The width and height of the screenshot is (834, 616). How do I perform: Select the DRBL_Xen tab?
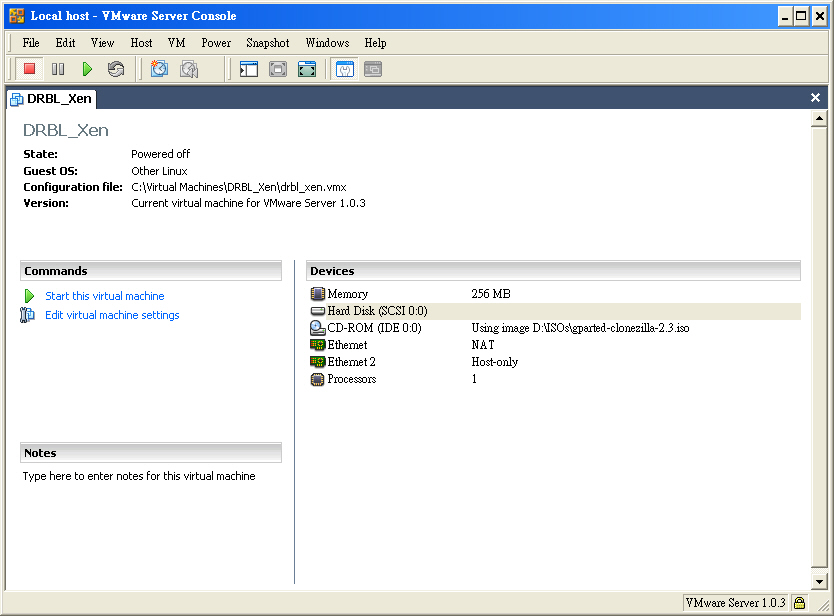coord(52,99)
